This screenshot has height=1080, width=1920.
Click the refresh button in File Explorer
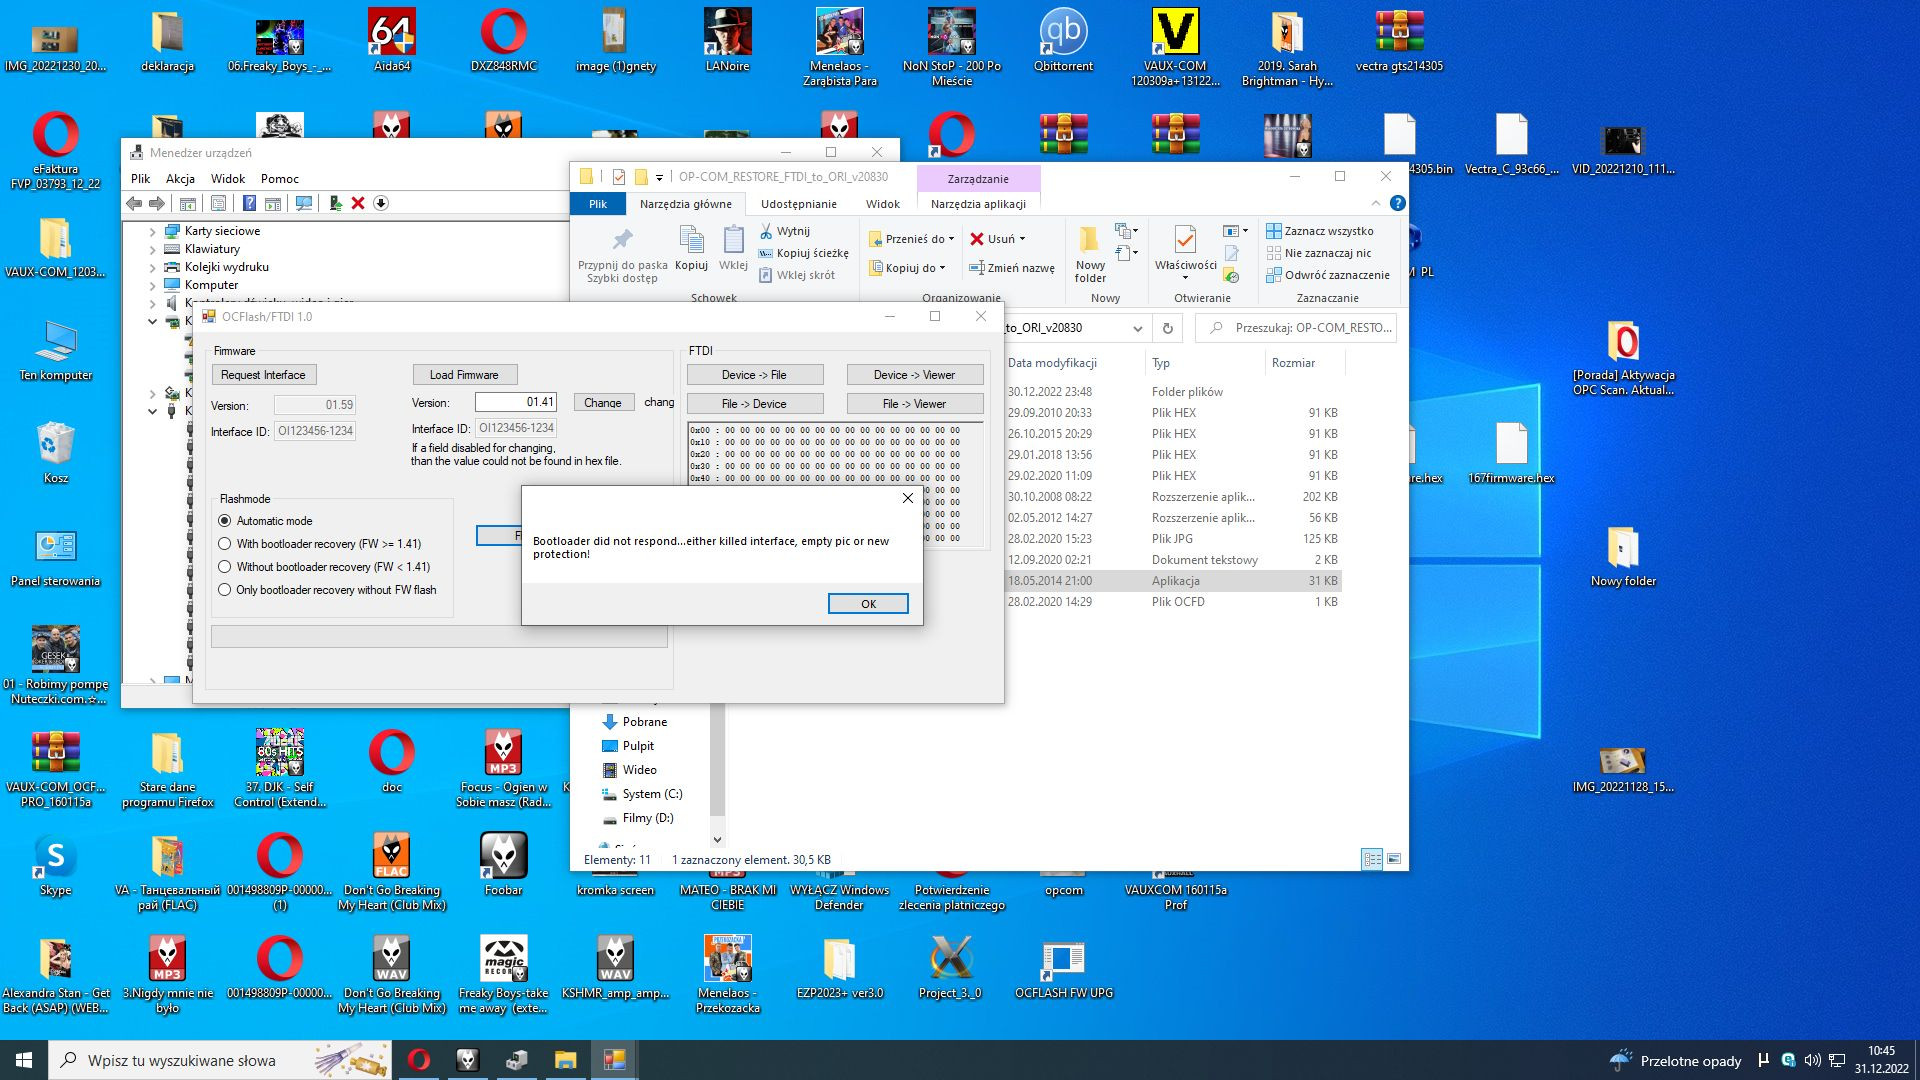coord(1167,328)
